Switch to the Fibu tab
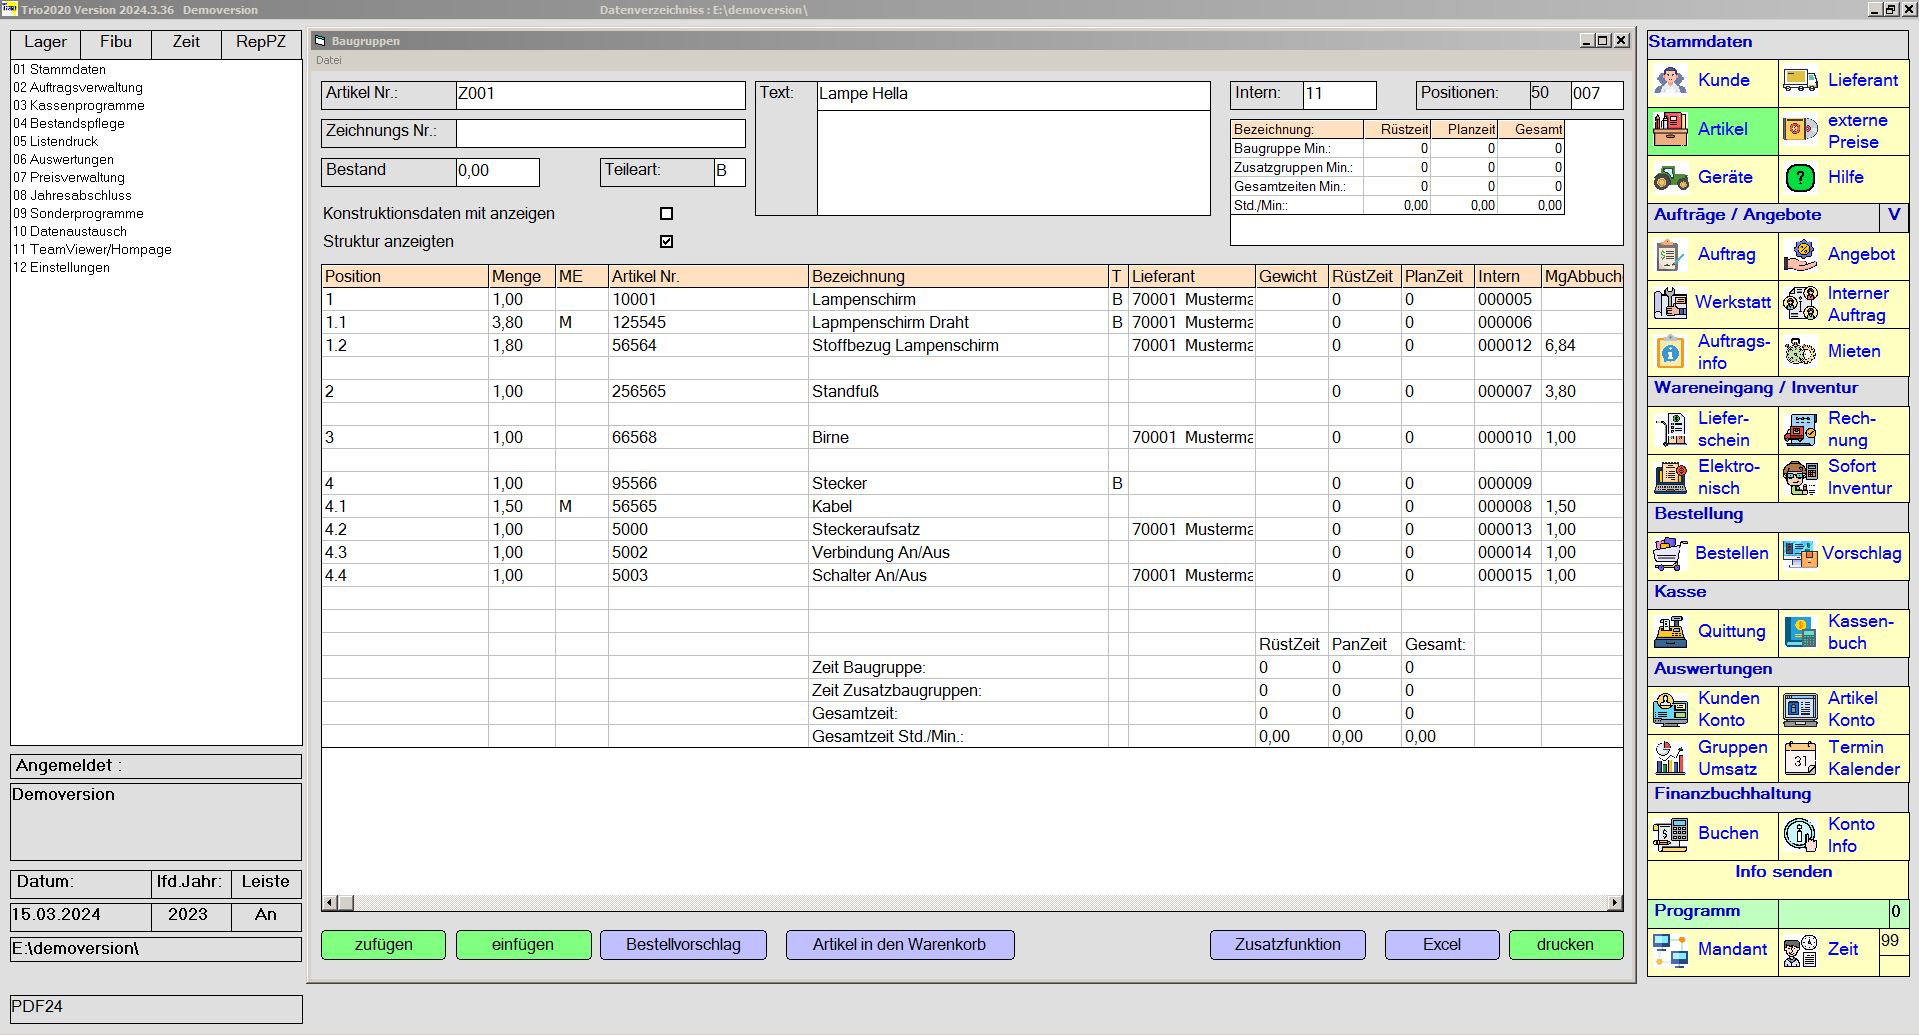The height and width of the screenshot is (1035, 1919). coord(116,42)
